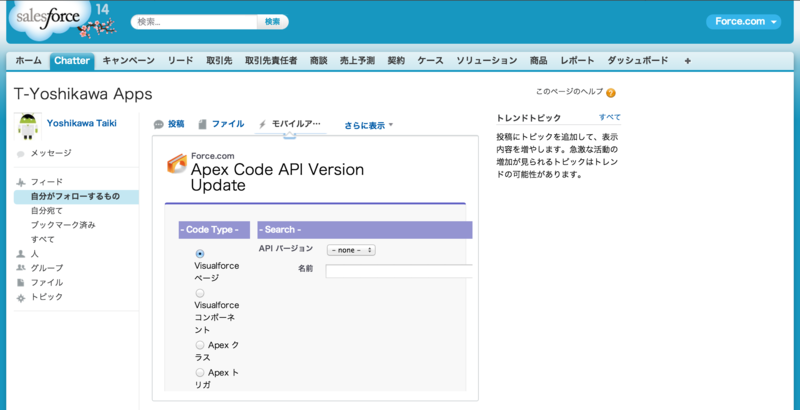Viewport: 800px width, 410px height.
Task: Click the people (人) person icon
Action: coord(21,253)
